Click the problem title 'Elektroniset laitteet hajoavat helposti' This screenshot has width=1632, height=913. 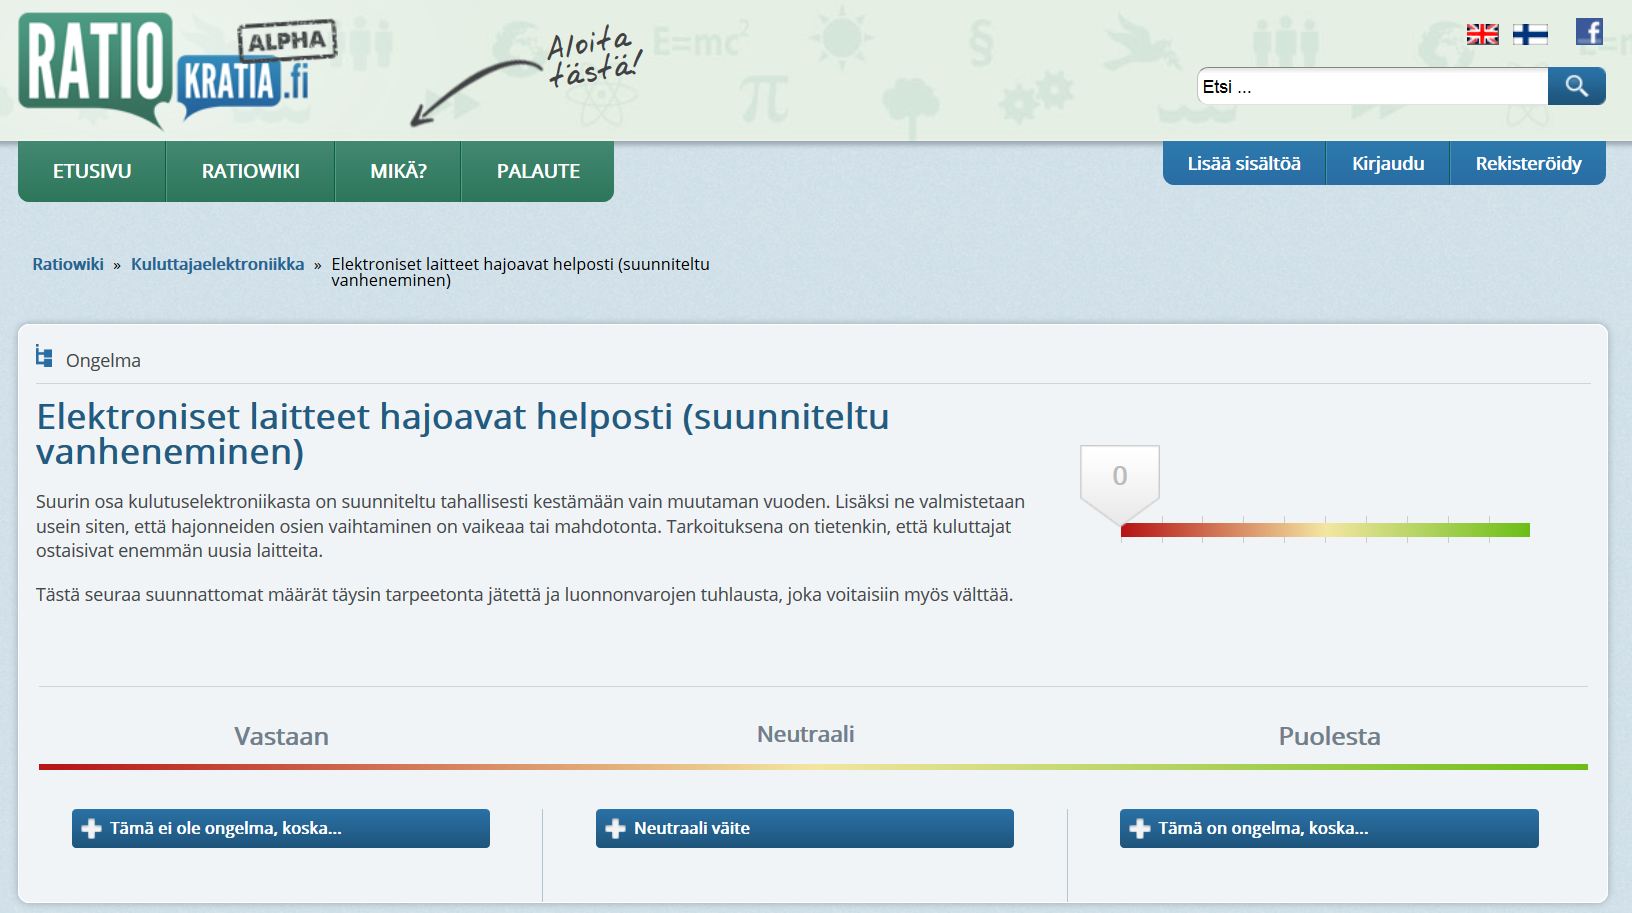coord(463,433)
